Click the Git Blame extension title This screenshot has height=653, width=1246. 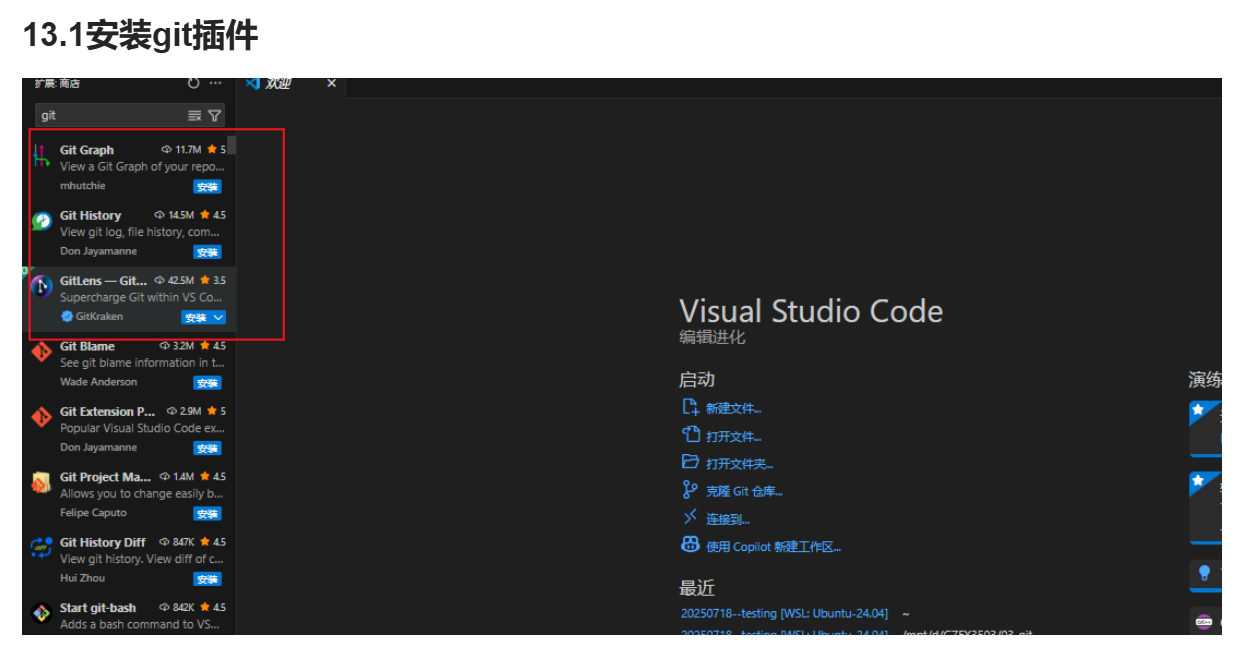click(x=87, y=346)
